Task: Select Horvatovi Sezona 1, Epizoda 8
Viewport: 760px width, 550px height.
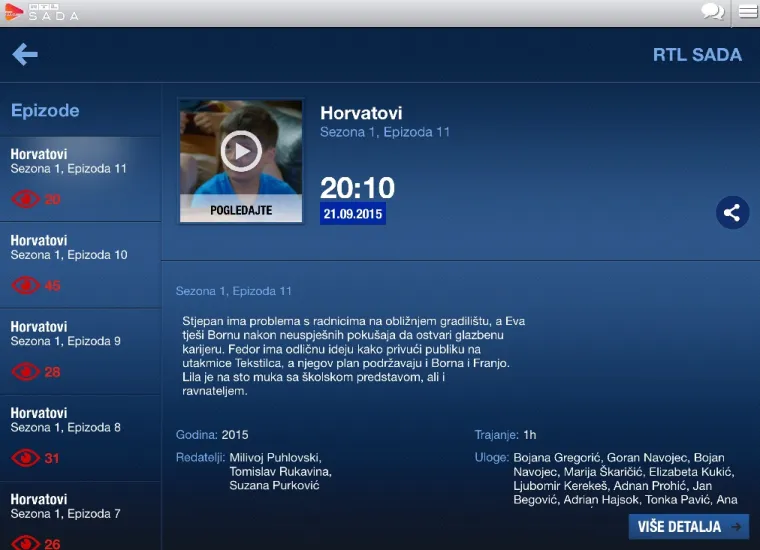Action: [x=80, y=438]
